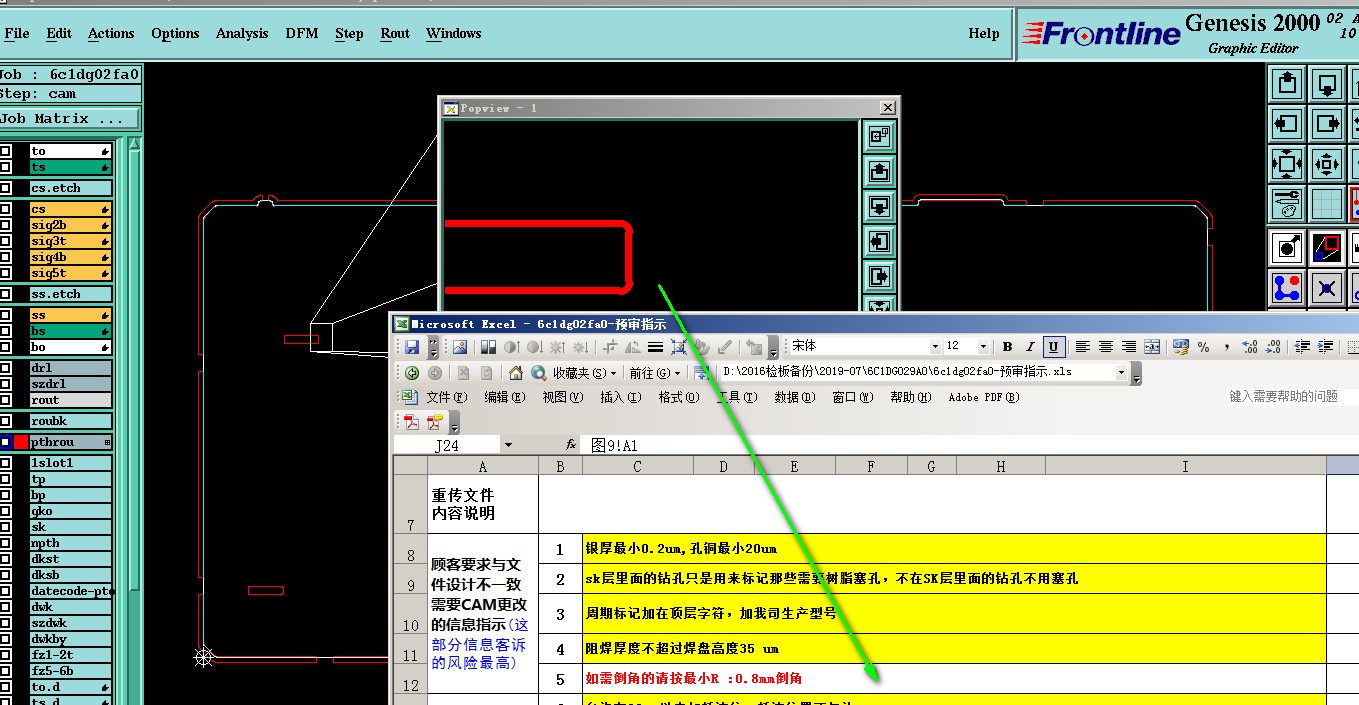This screenshot has height=705, width=1359.
Task: Tick the checkbox for layer cs.etch
Action: (x=6, y=188)
